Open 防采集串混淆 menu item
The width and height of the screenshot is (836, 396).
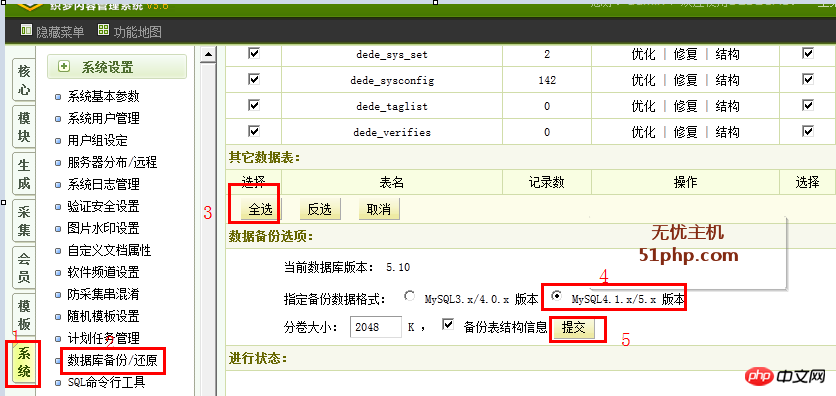point(103,294)
